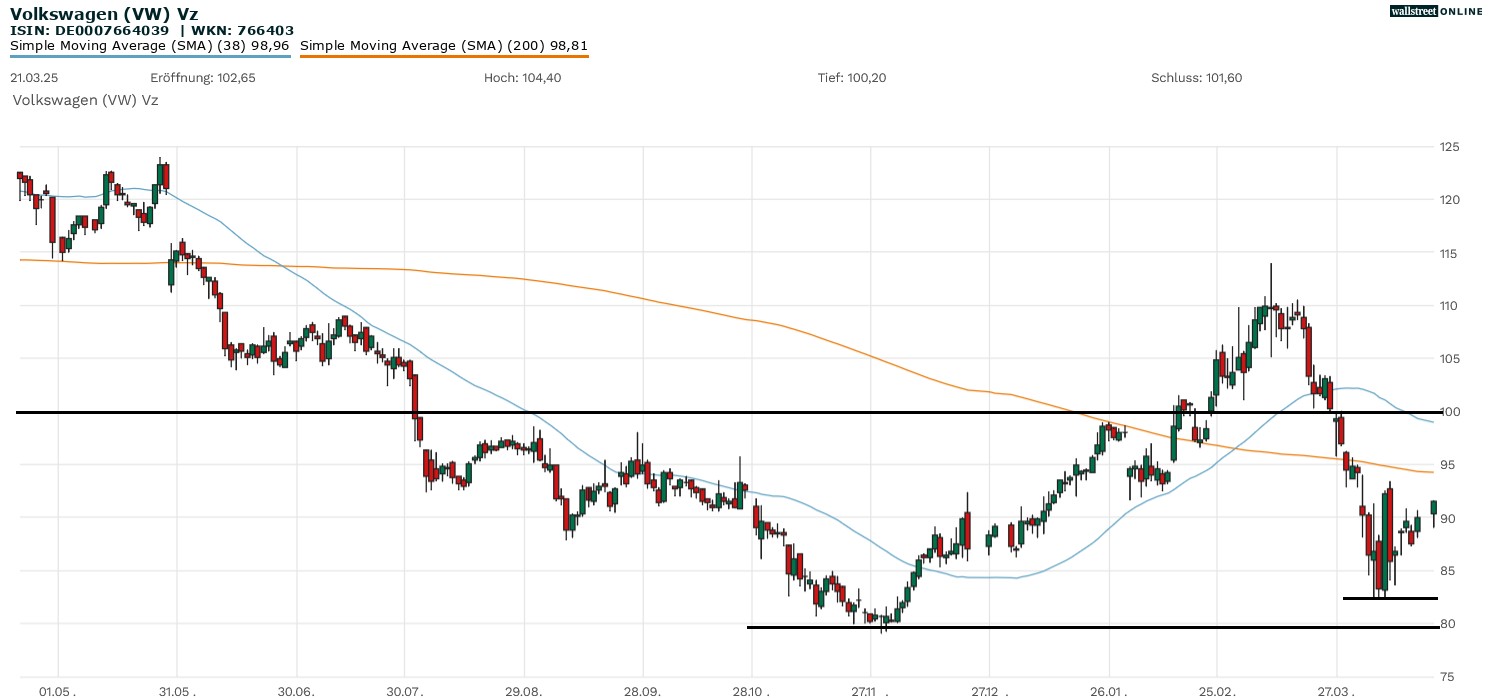
Task: Click the Schluss 101,60 value
Action: tap(1196, 78)
